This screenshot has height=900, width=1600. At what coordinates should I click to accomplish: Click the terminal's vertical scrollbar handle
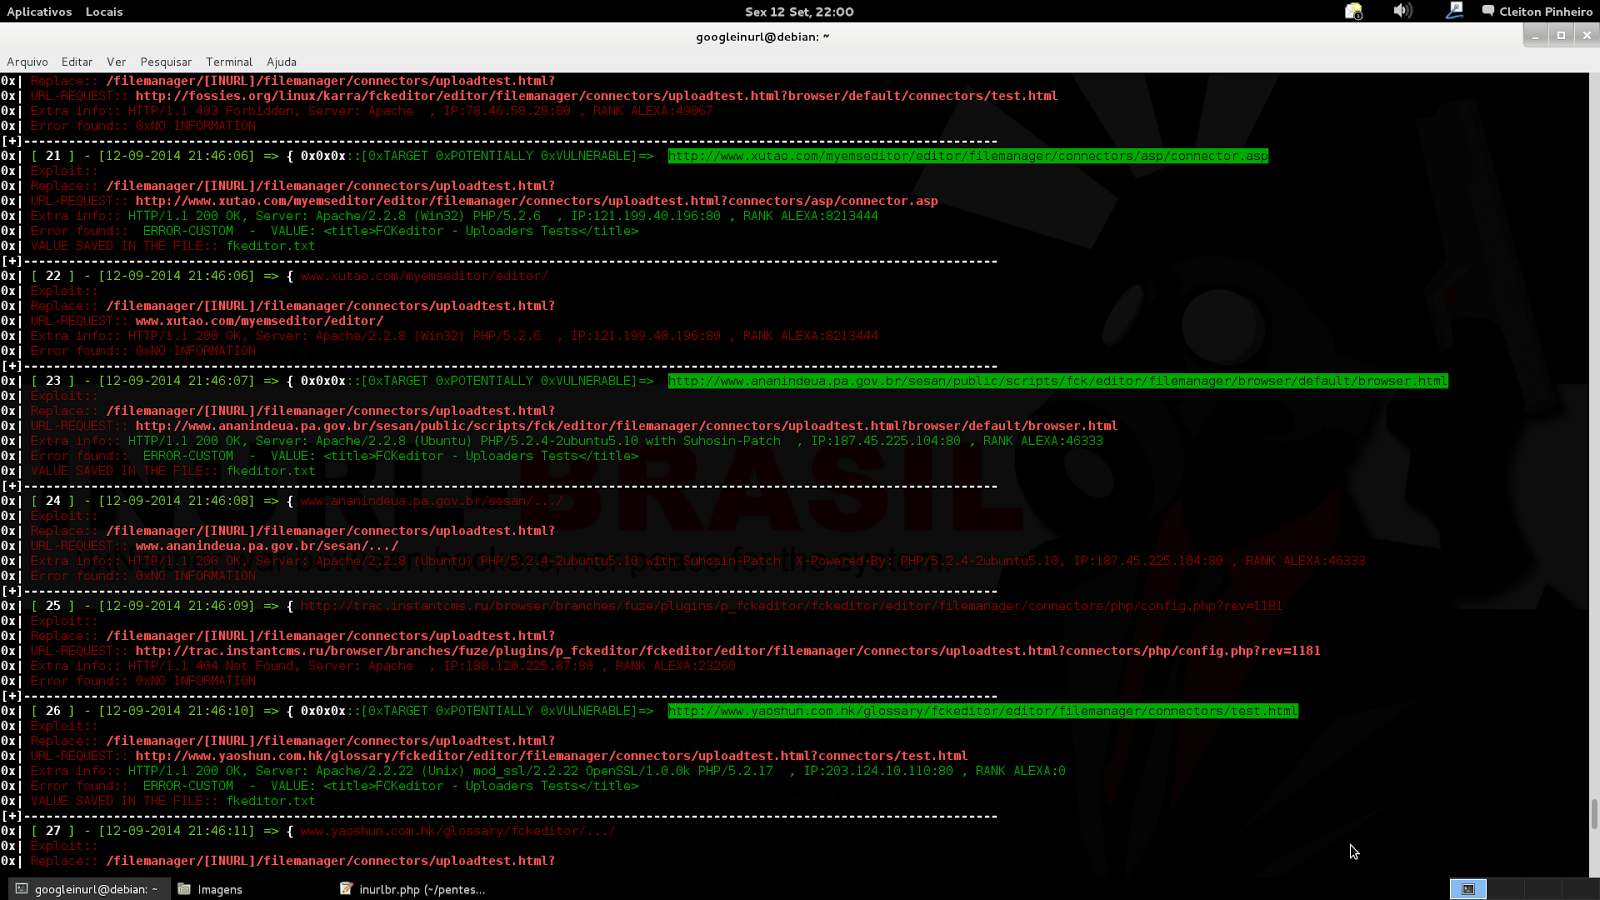tap(1594, 814)
